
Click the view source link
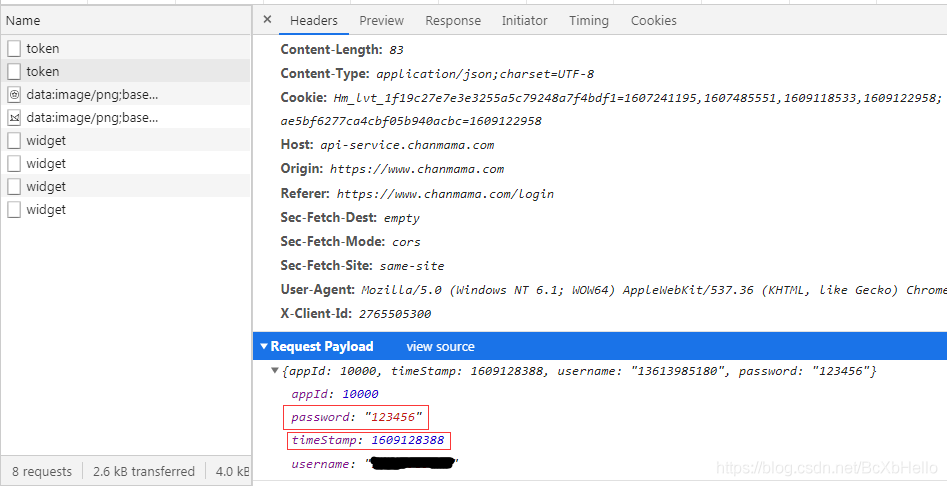[x=440, y=347]
